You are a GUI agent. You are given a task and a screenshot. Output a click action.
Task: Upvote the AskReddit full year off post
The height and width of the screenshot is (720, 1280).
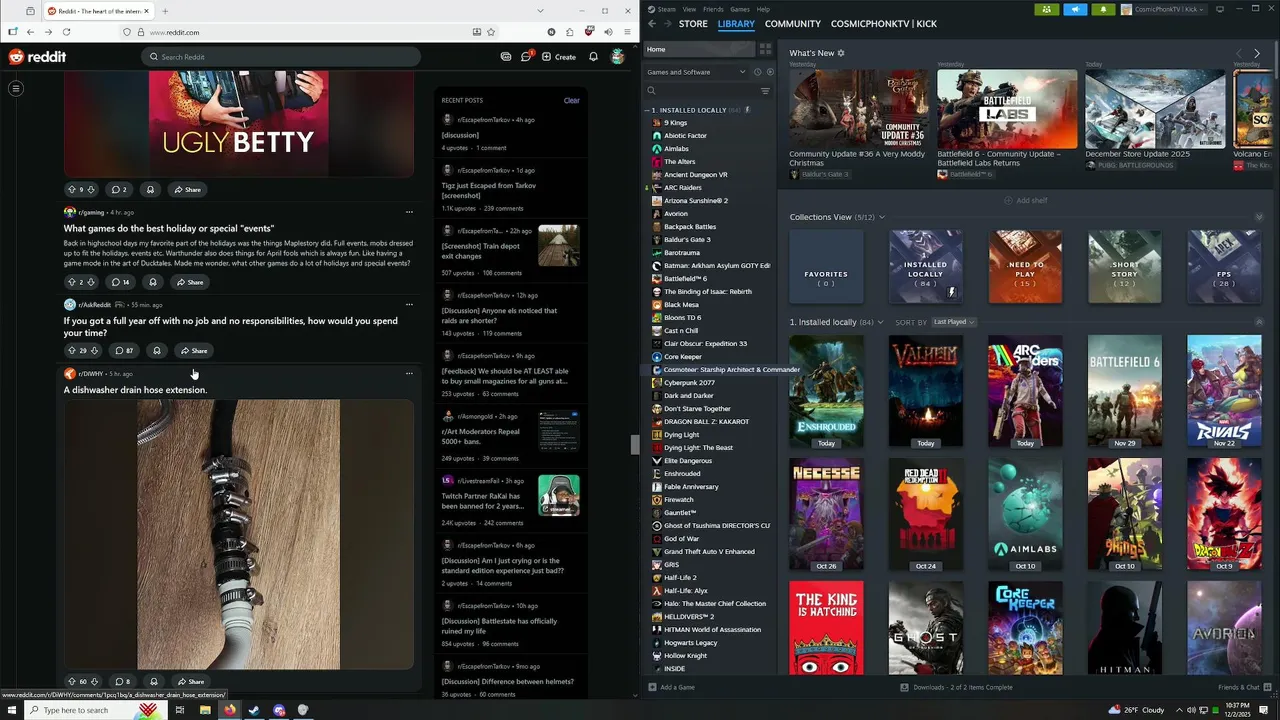[x=71, y=351]
